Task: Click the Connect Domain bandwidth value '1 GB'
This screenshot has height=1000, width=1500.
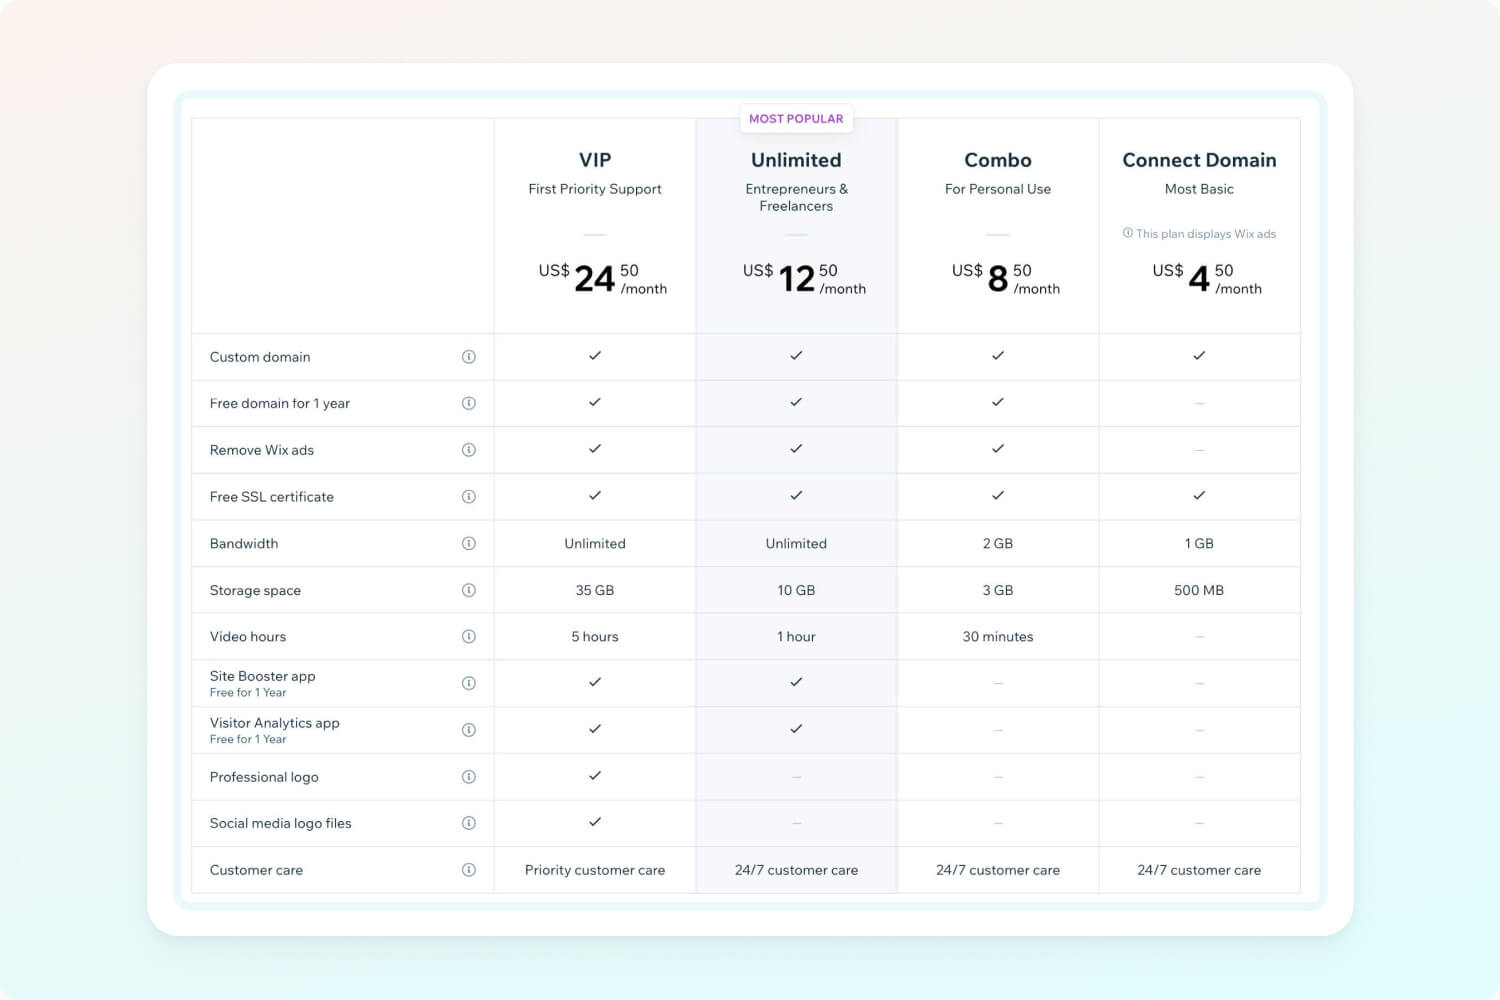Action: coord(1199,544)
